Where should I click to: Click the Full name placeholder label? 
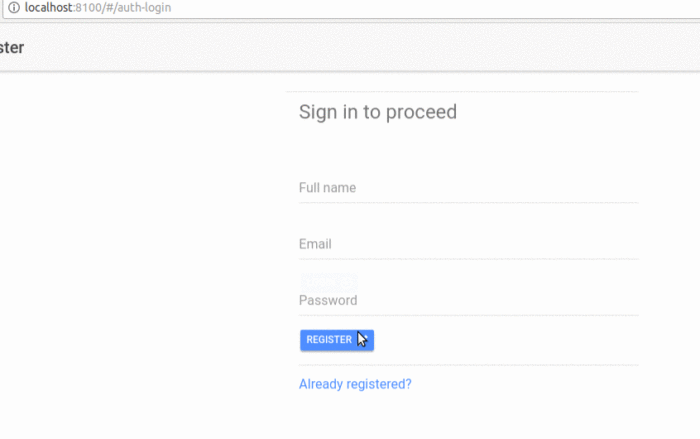327,188
